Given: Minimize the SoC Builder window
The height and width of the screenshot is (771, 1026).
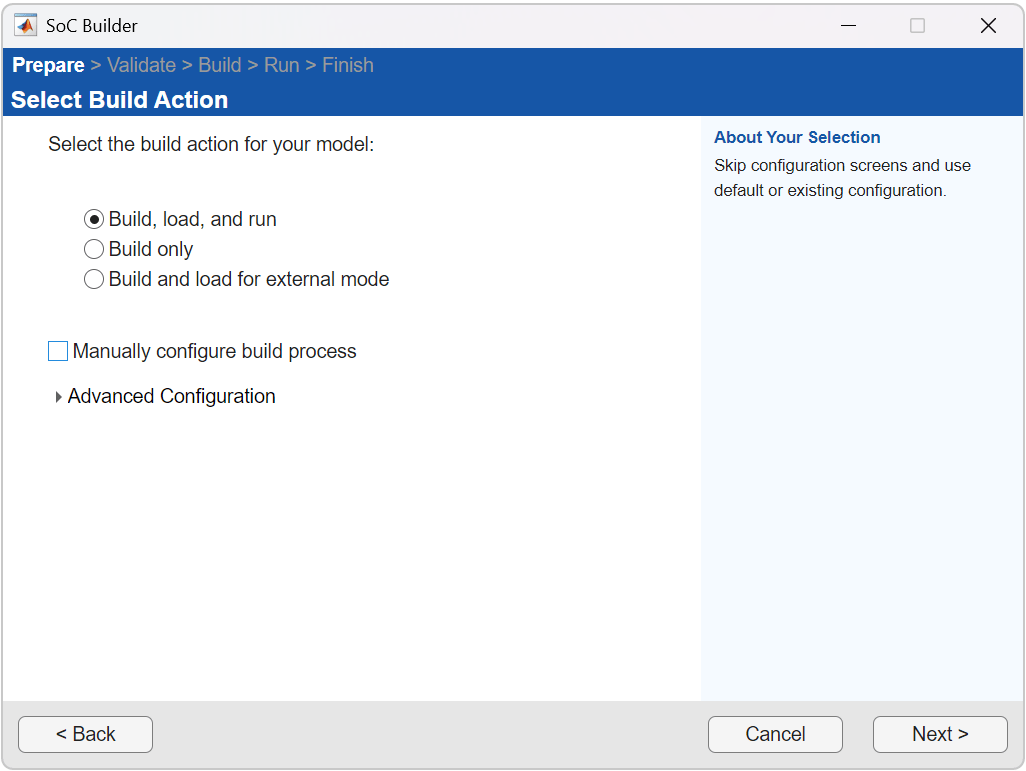Looking at the screenshot, I should [848, 26].
